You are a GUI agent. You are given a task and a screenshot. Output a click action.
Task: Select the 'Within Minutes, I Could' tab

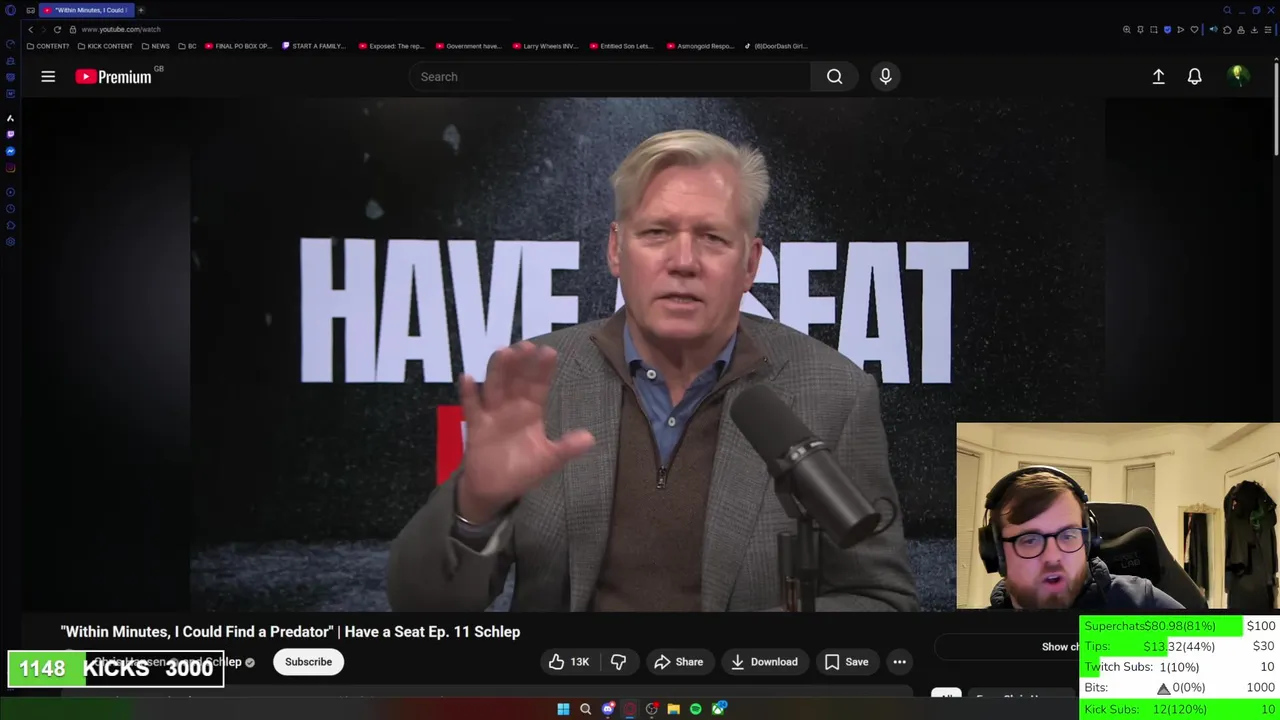pos(86,10)
